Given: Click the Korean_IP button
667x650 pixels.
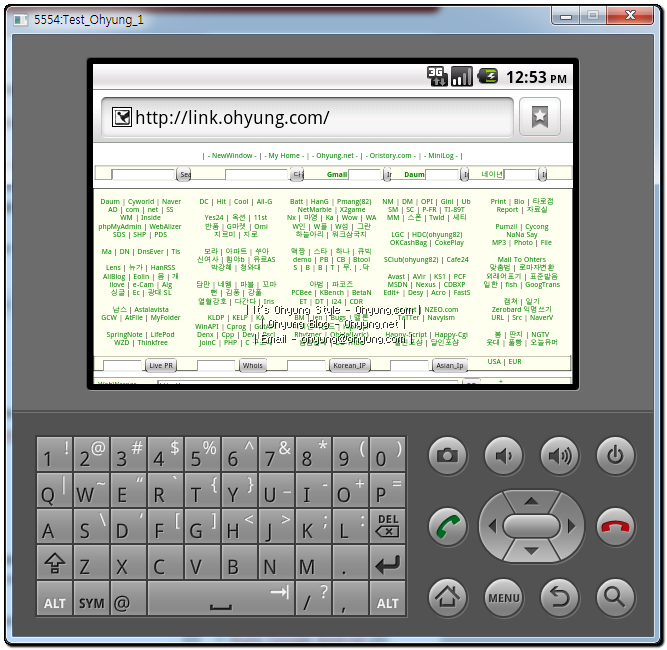Looking at the screenshot, I should click(350, 365).
